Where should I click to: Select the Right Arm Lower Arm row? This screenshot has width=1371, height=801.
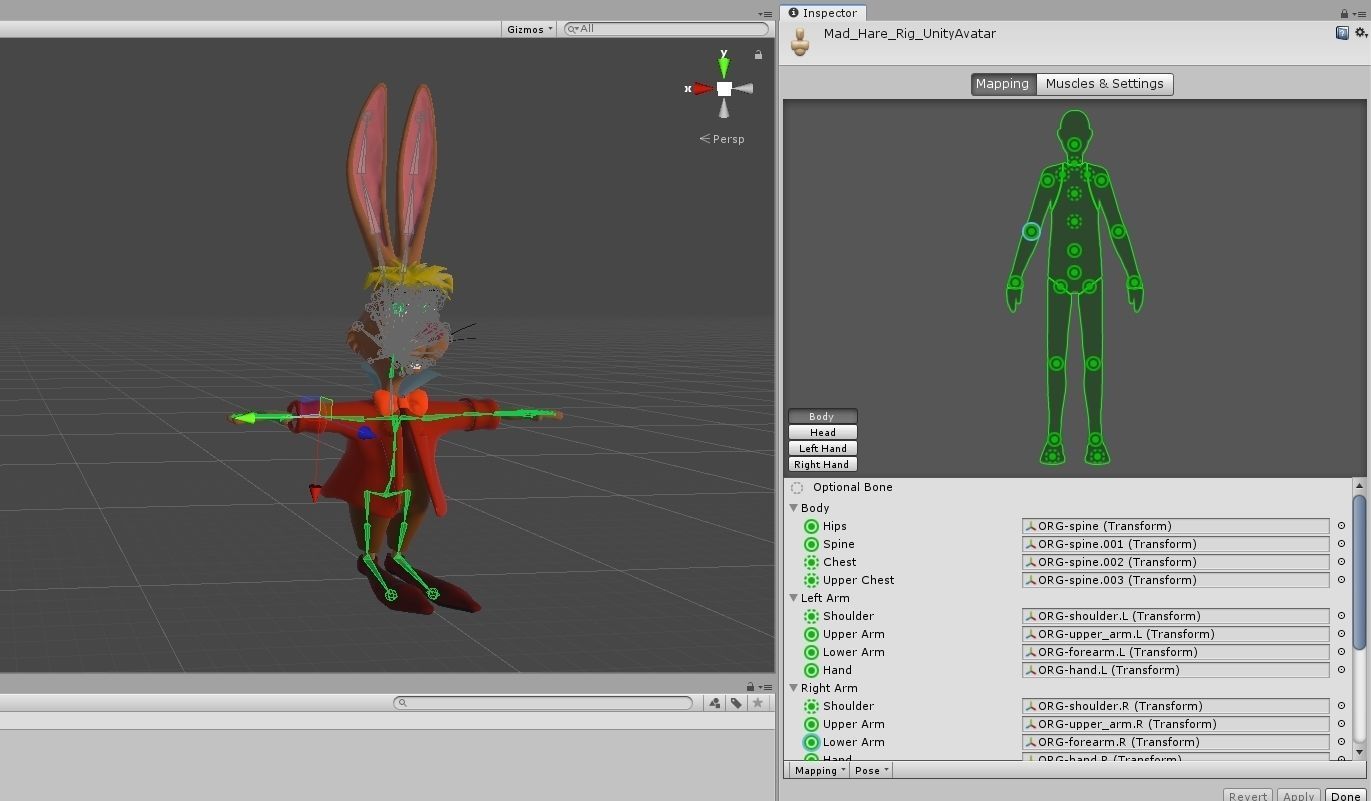(1069, 742)
